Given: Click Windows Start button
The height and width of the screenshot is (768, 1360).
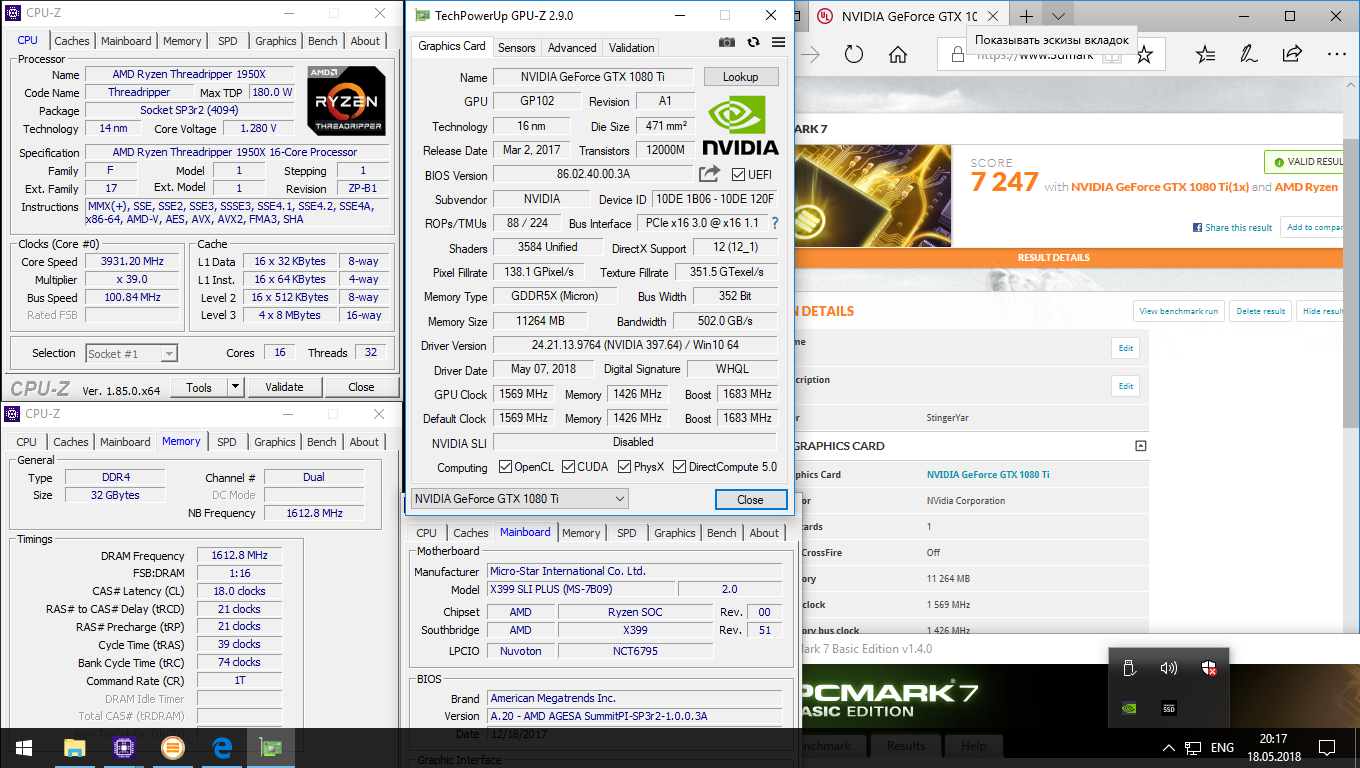Looking at the screenshot, I should (24, 747).
